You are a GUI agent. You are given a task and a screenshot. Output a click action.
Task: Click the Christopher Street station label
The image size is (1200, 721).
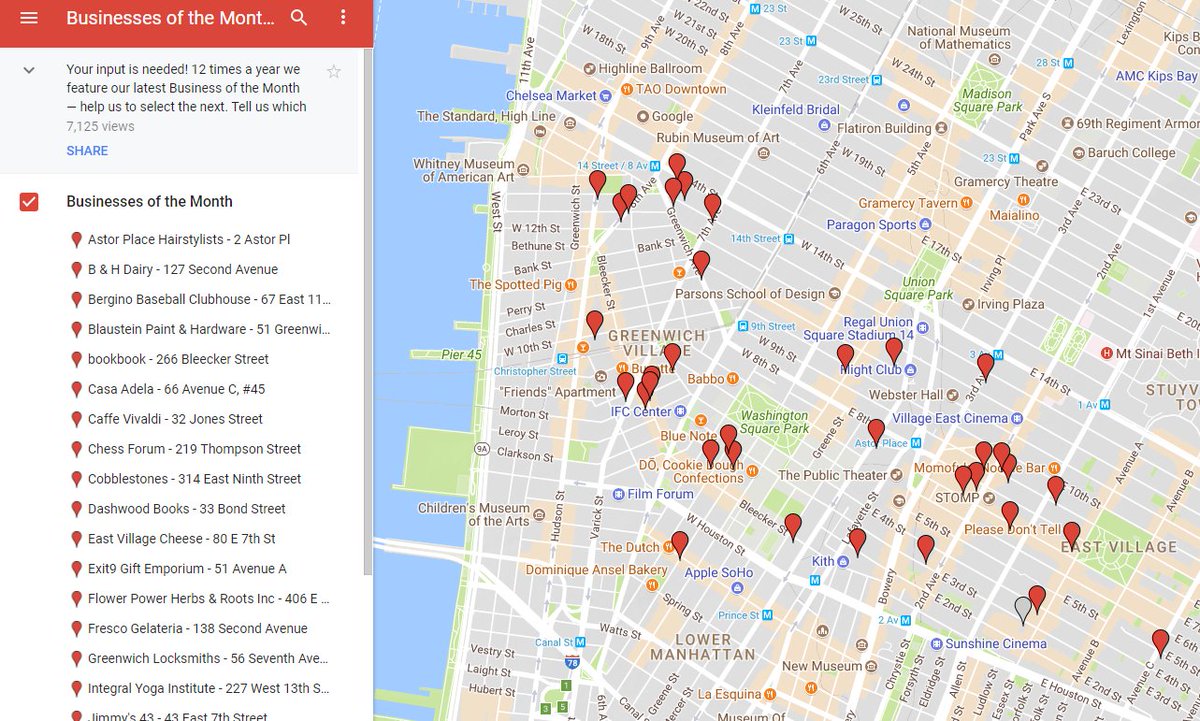[536, 371]
